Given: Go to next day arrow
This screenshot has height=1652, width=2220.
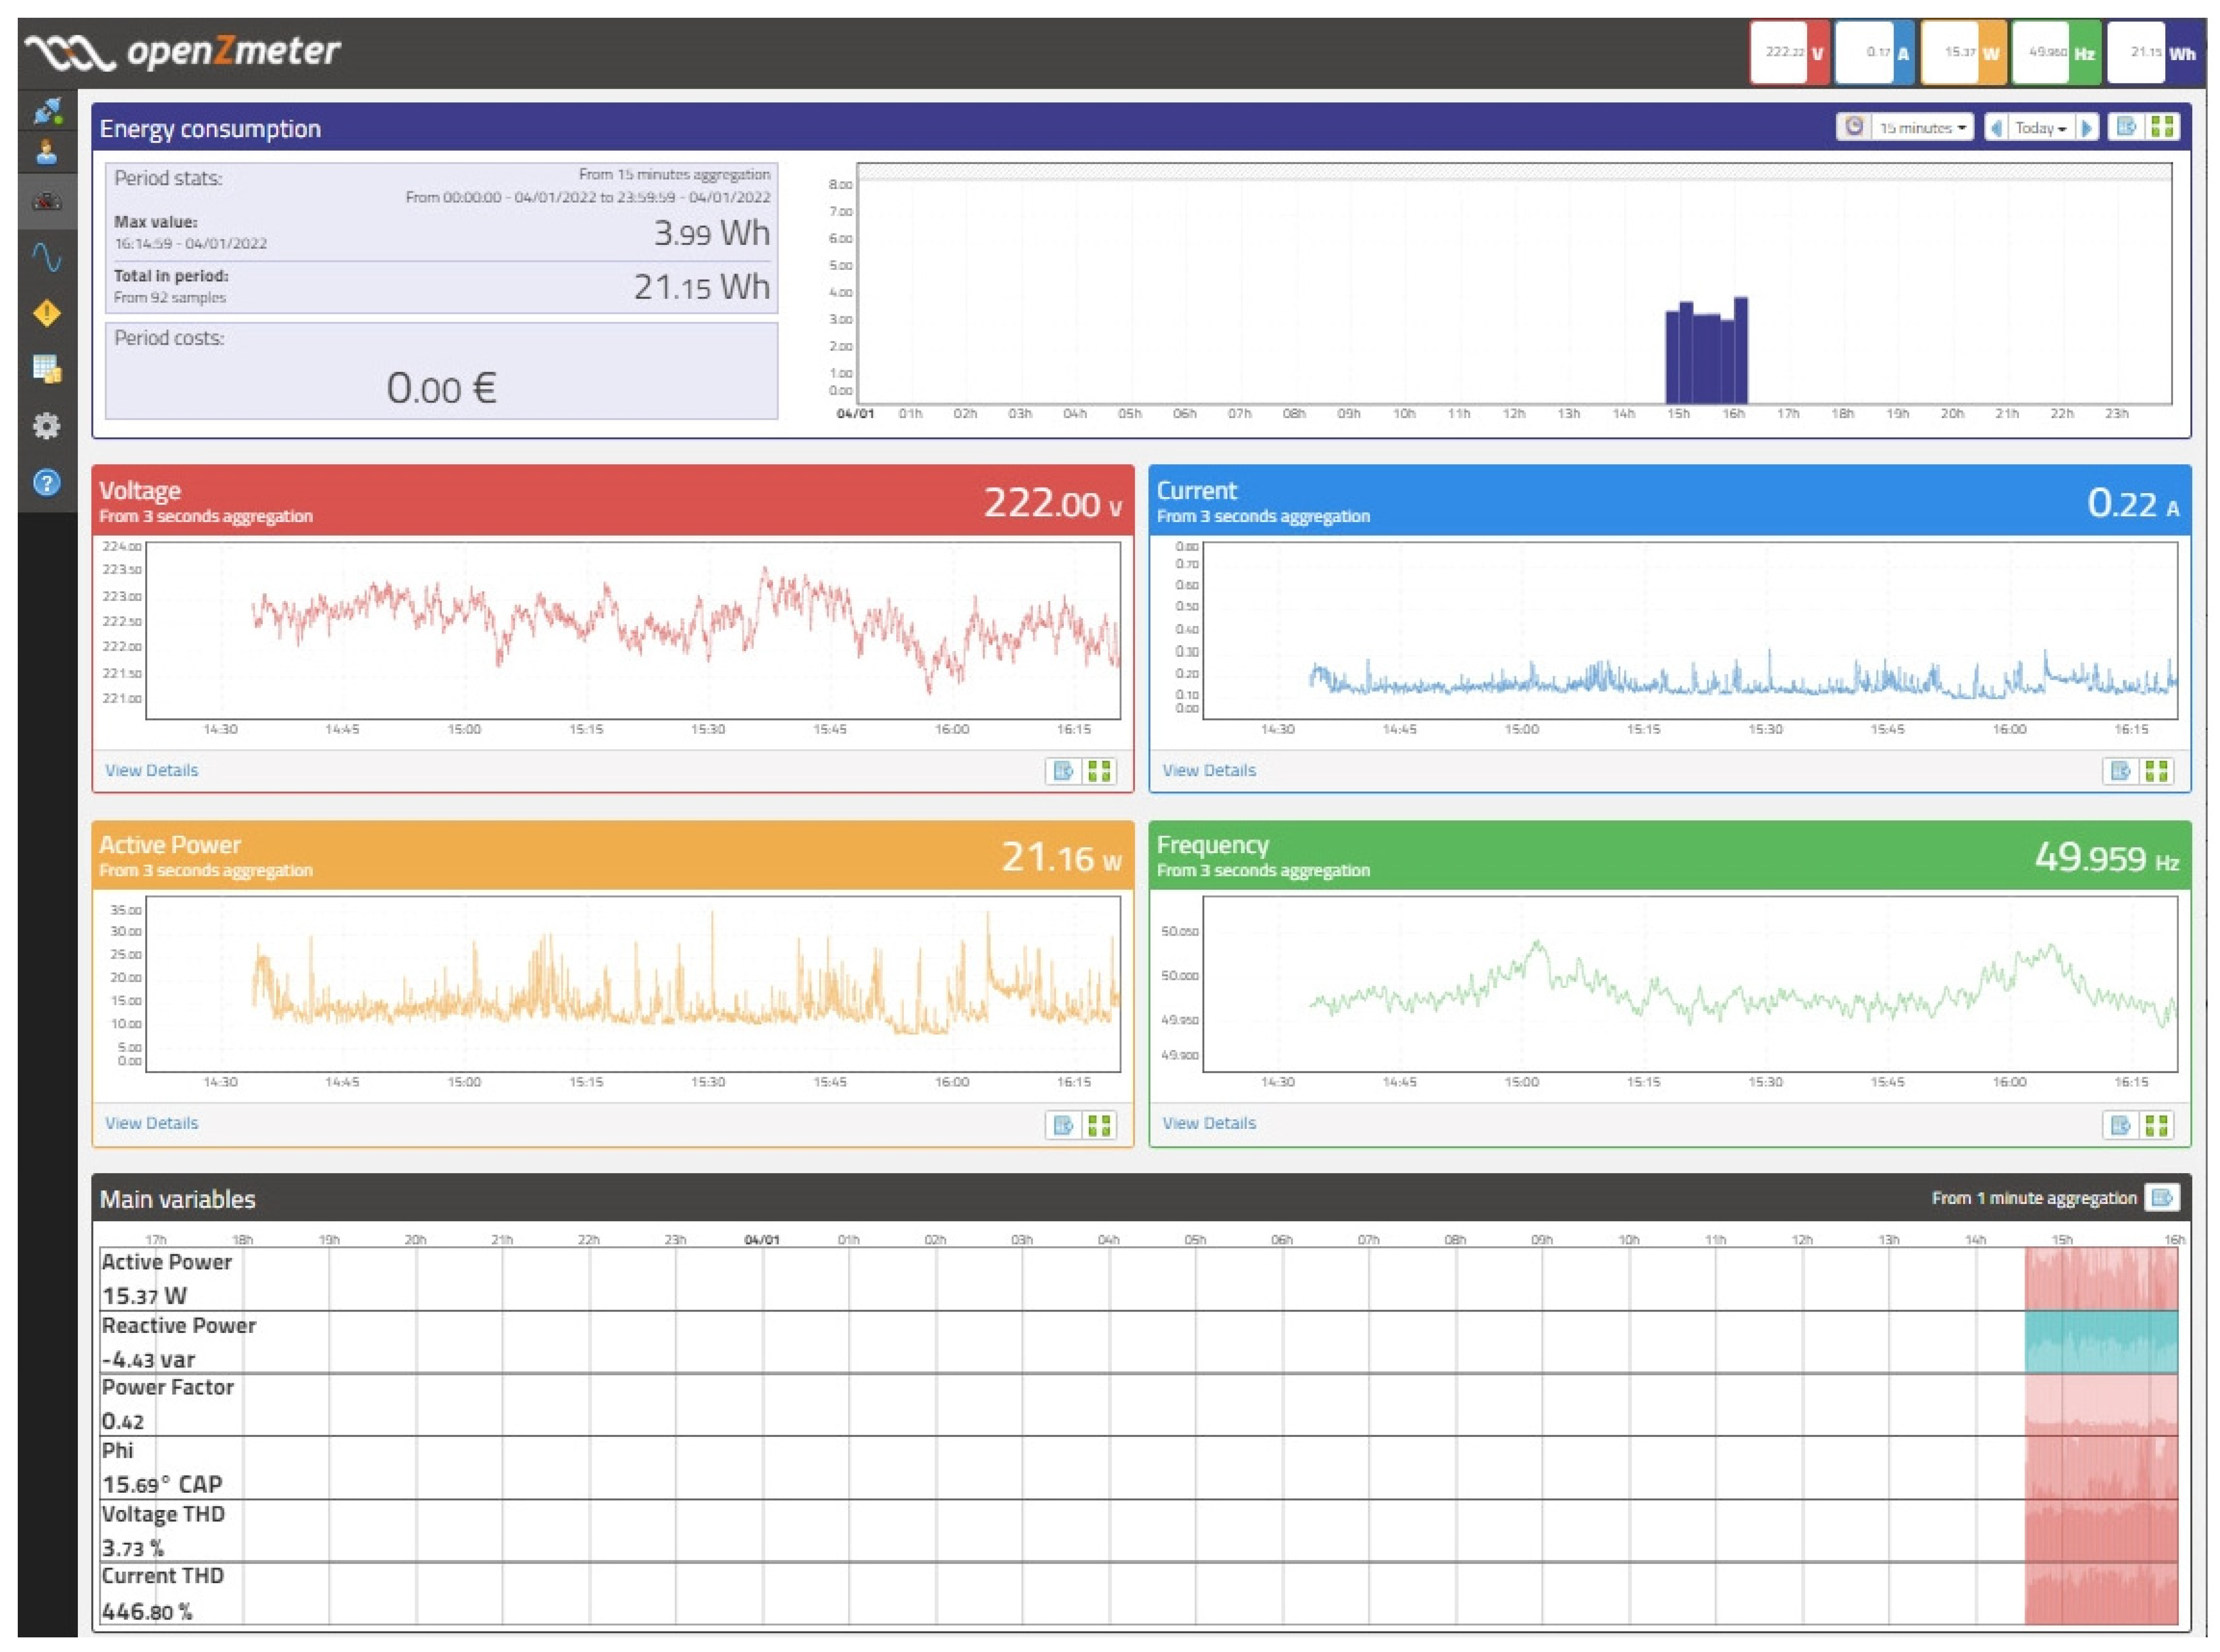Looking at the screenshot, I should click(2087, 128).
